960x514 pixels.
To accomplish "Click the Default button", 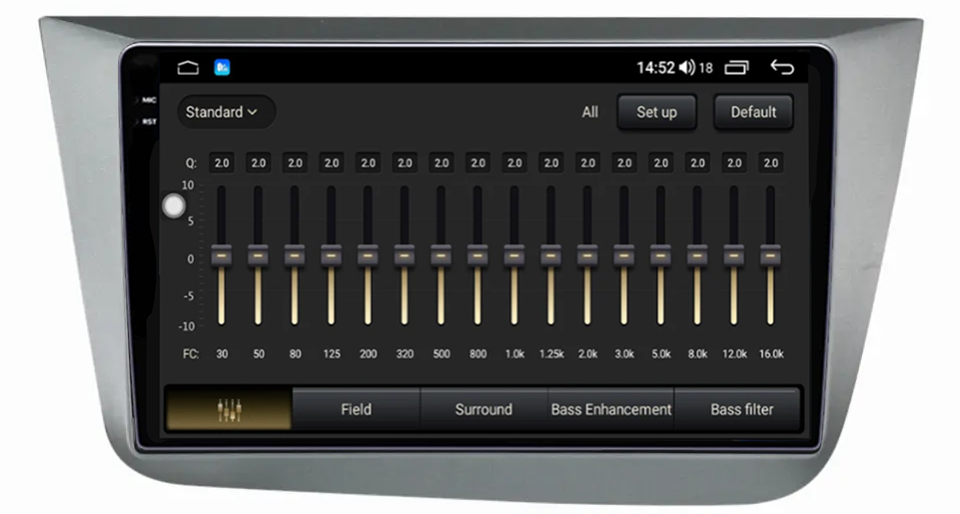I will pyautogui.click(x=753, y=112).
